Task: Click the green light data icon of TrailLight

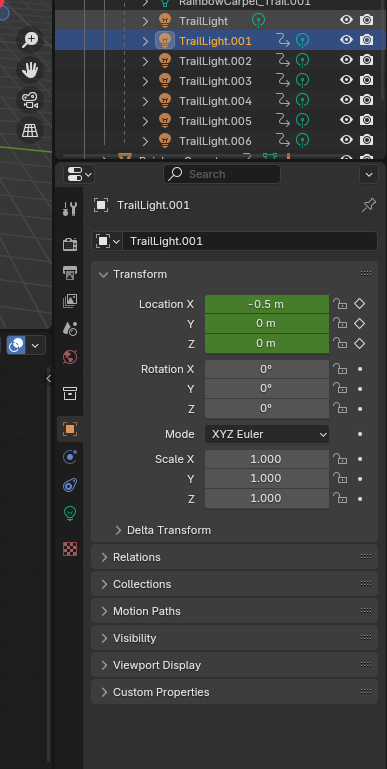Action: pyautogui.click(x=258, y=21)
